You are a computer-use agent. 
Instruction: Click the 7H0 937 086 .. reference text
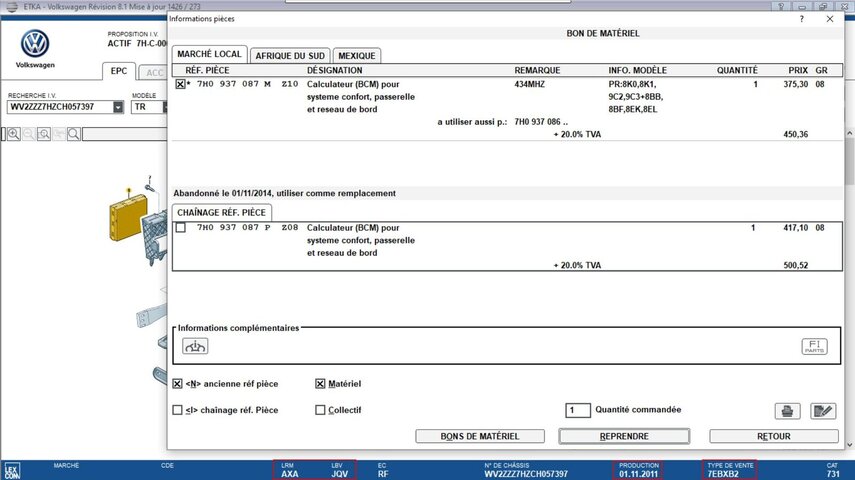[x=541, y=122]
